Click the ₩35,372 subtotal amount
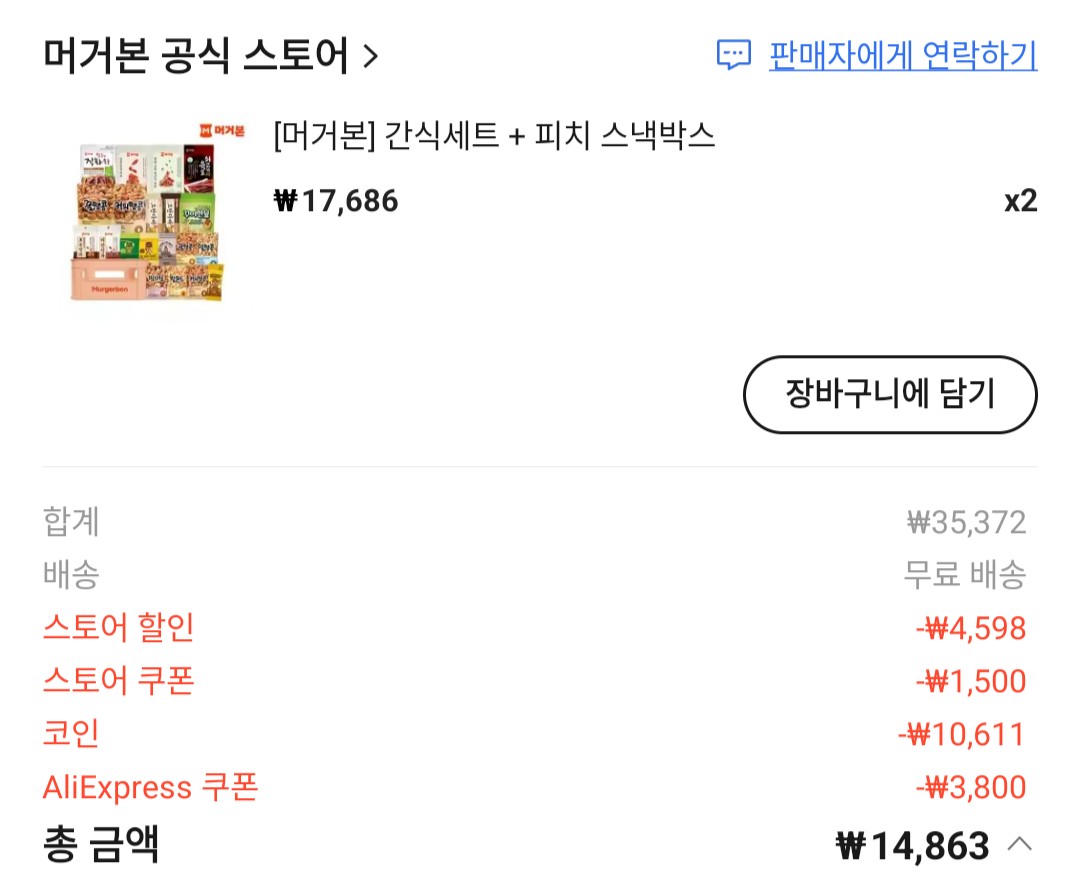Screen dimensions: 1080x892 click(x=966, y=522)
